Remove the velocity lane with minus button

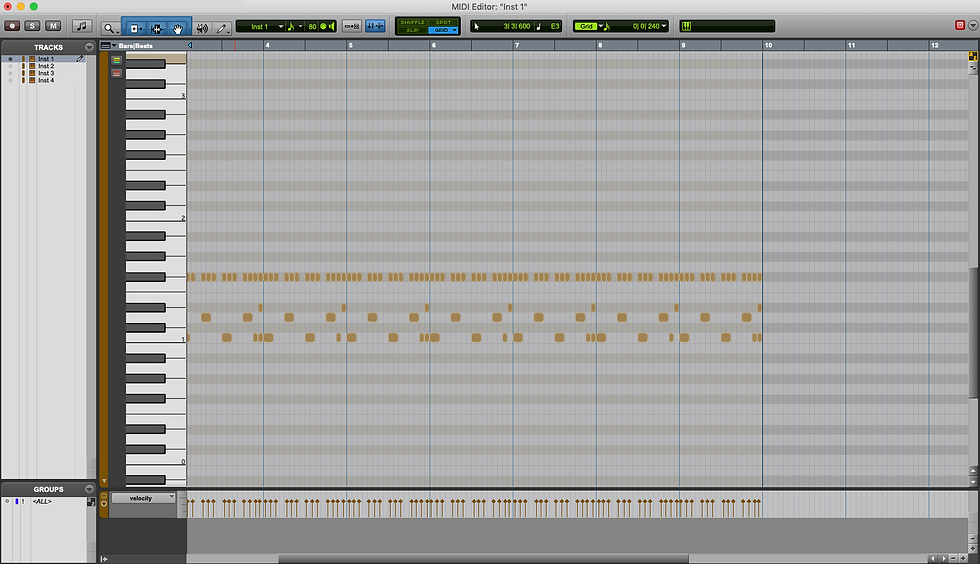(104, 496)
